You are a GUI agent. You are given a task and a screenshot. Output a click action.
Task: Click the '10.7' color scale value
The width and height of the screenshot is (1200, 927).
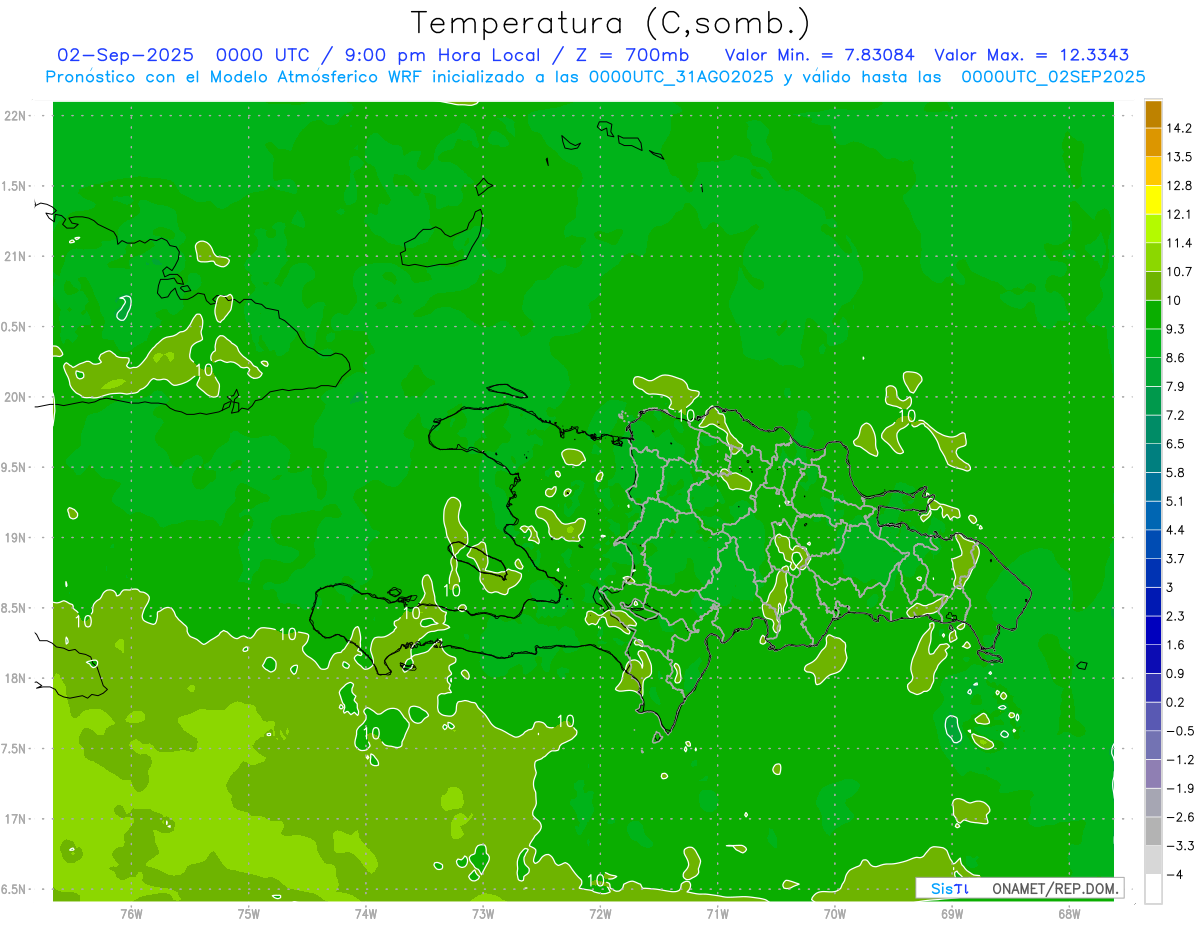(x=1179, y=272)
